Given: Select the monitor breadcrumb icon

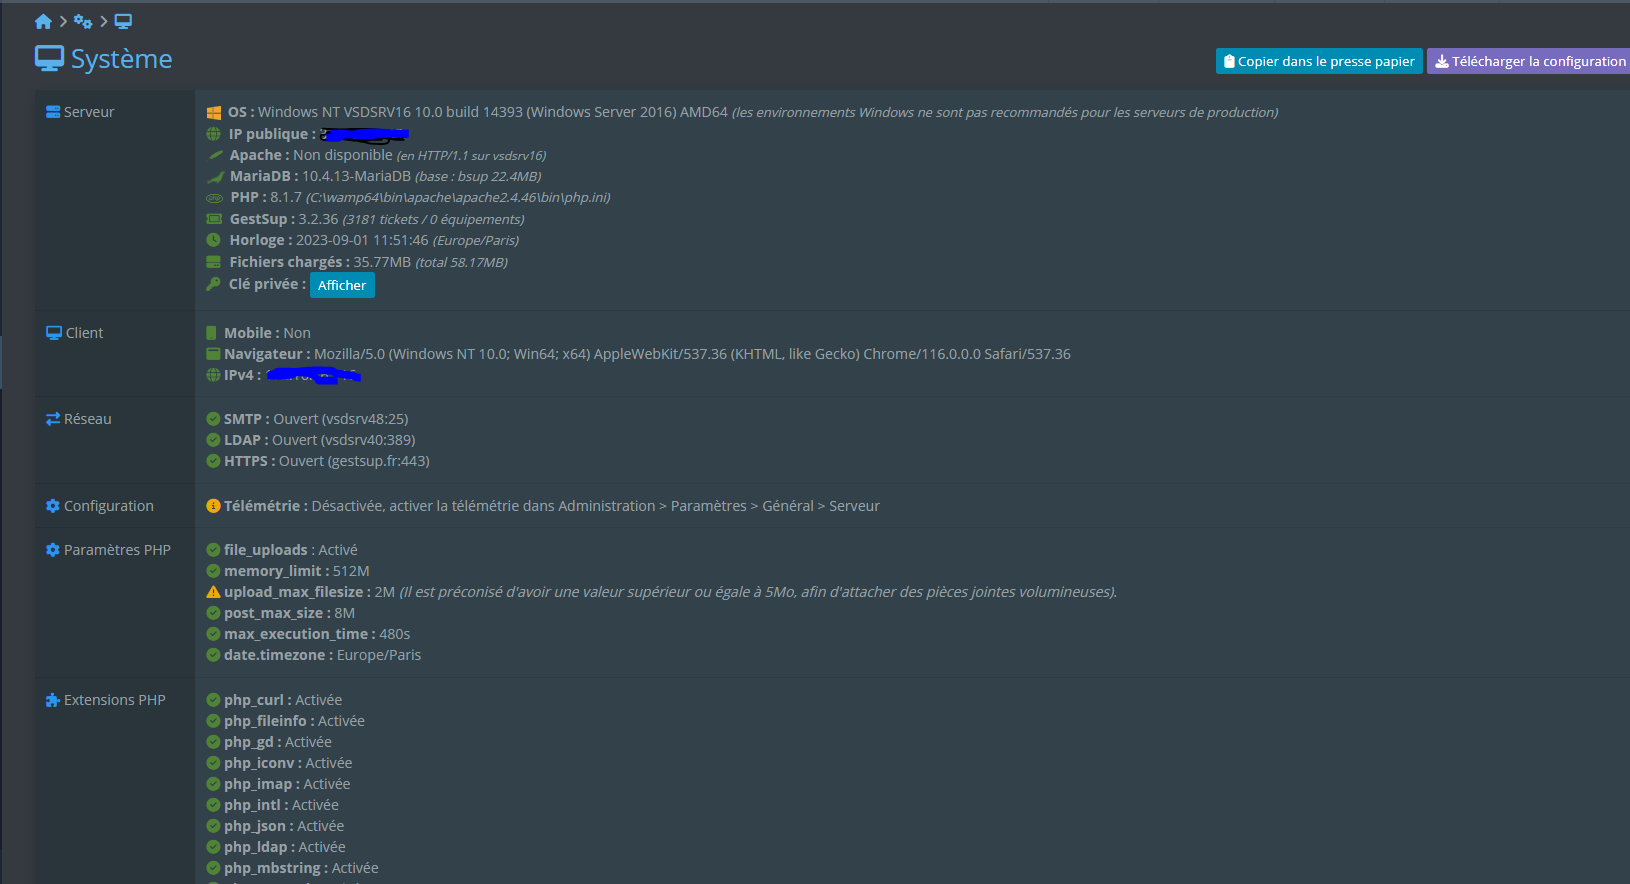Looking at the screenshot, I should click(123, 21).
